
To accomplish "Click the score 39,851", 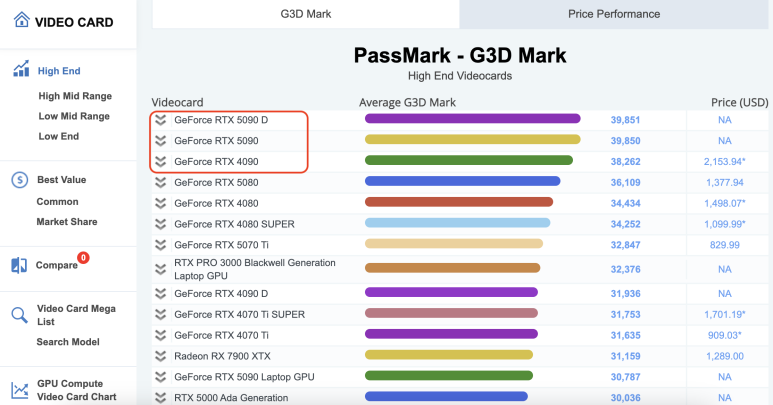I will coord(625,120).
